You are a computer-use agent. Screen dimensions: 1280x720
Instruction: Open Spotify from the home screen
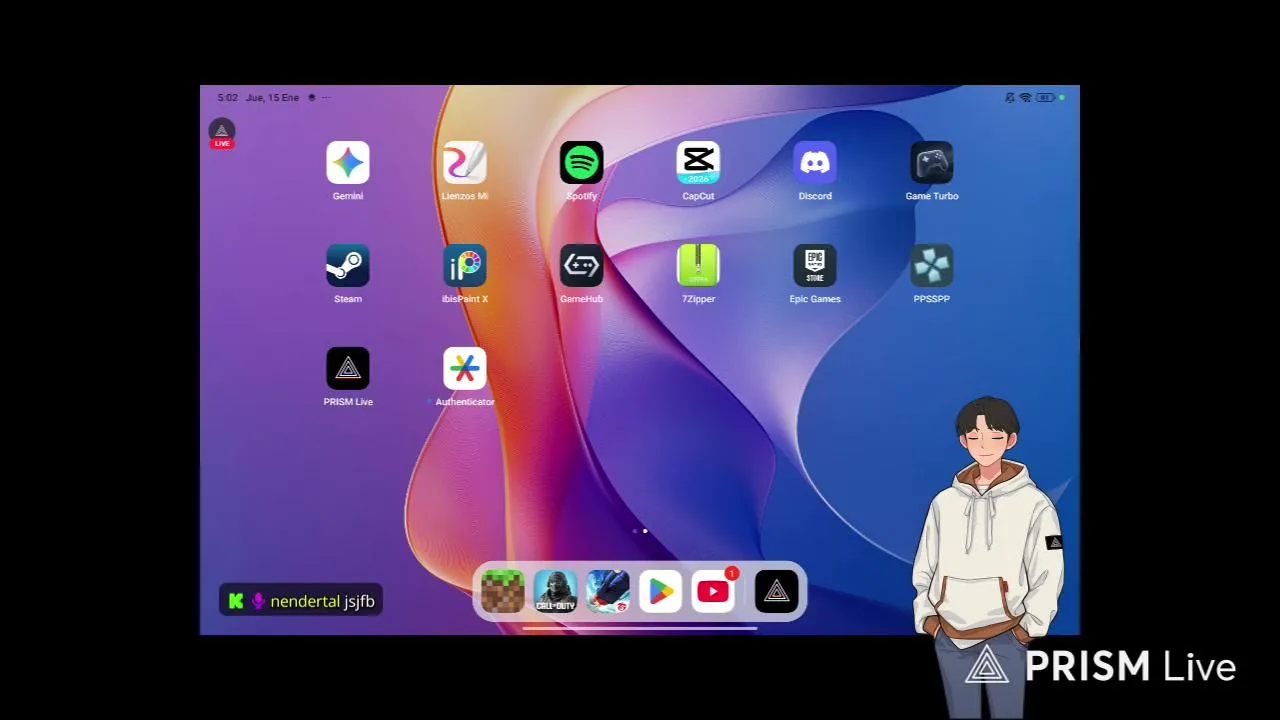582,163
